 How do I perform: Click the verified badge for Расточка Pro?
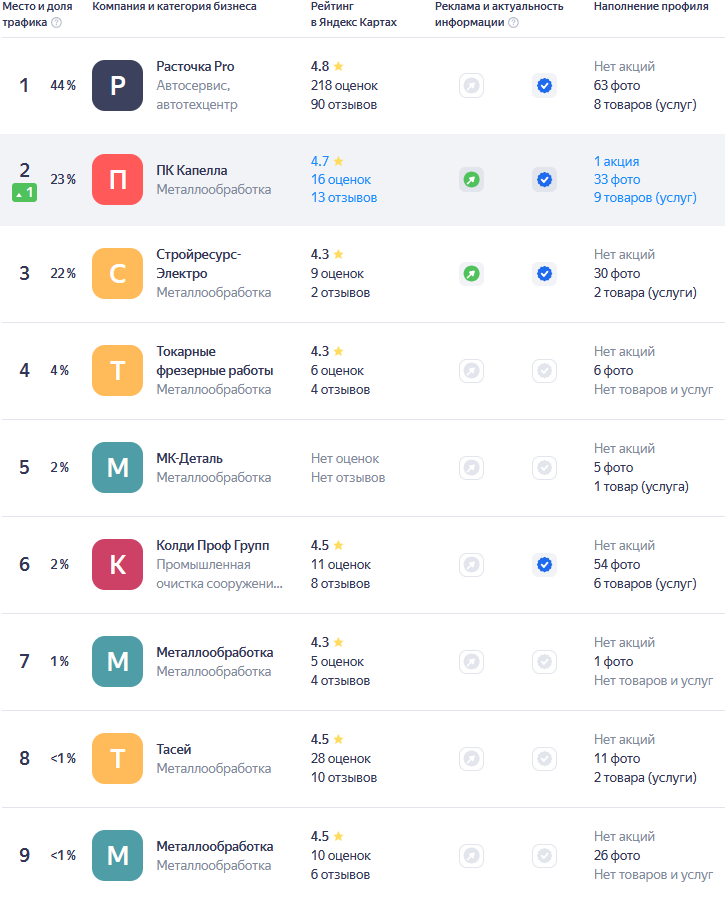pyautogui.click(x=544, y=86)
